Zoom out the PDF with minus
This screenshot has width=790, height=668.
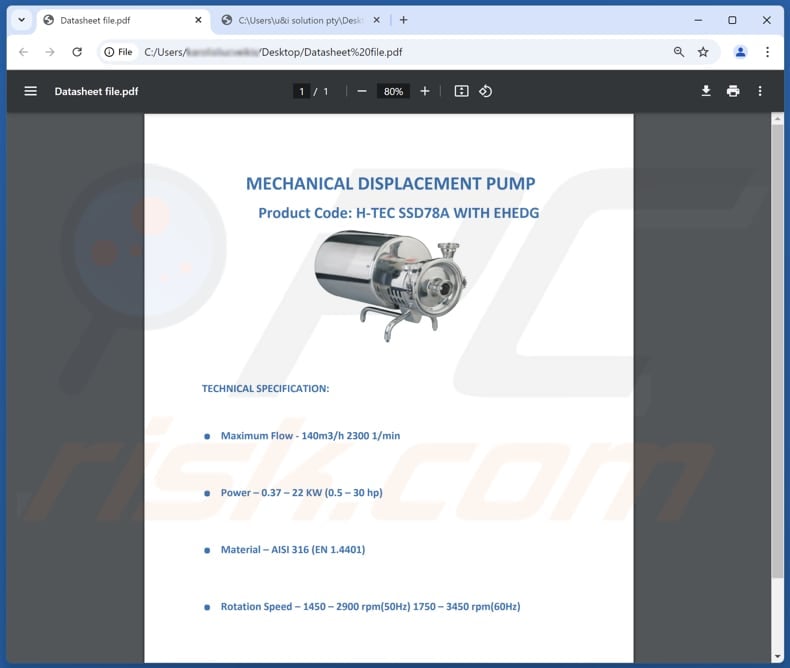point(362,91)
